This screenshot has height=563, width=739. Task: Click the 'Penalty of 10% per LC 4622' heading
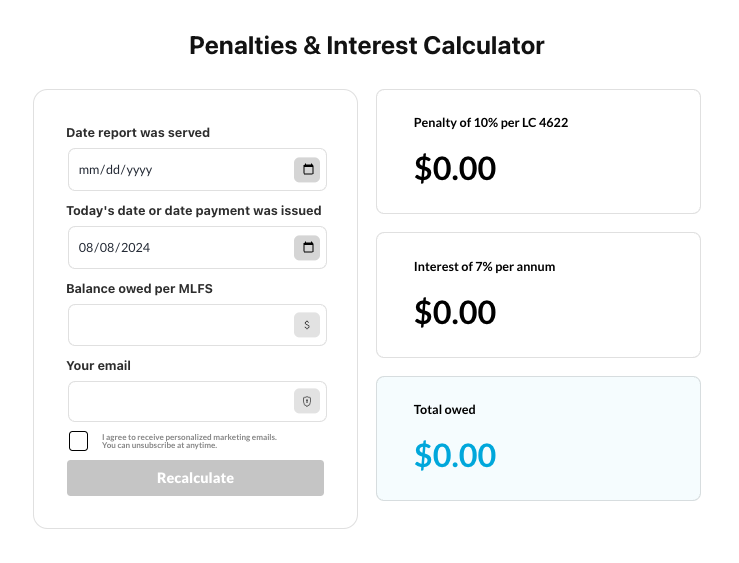(491, 123)
